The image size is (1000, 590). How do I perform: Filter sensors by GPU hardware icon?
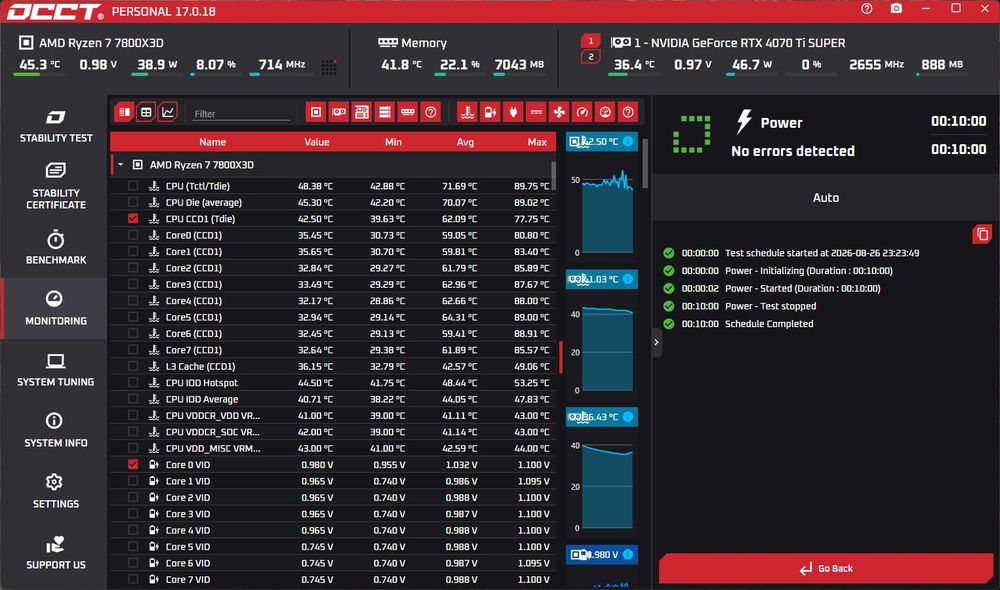click(339, 112)
